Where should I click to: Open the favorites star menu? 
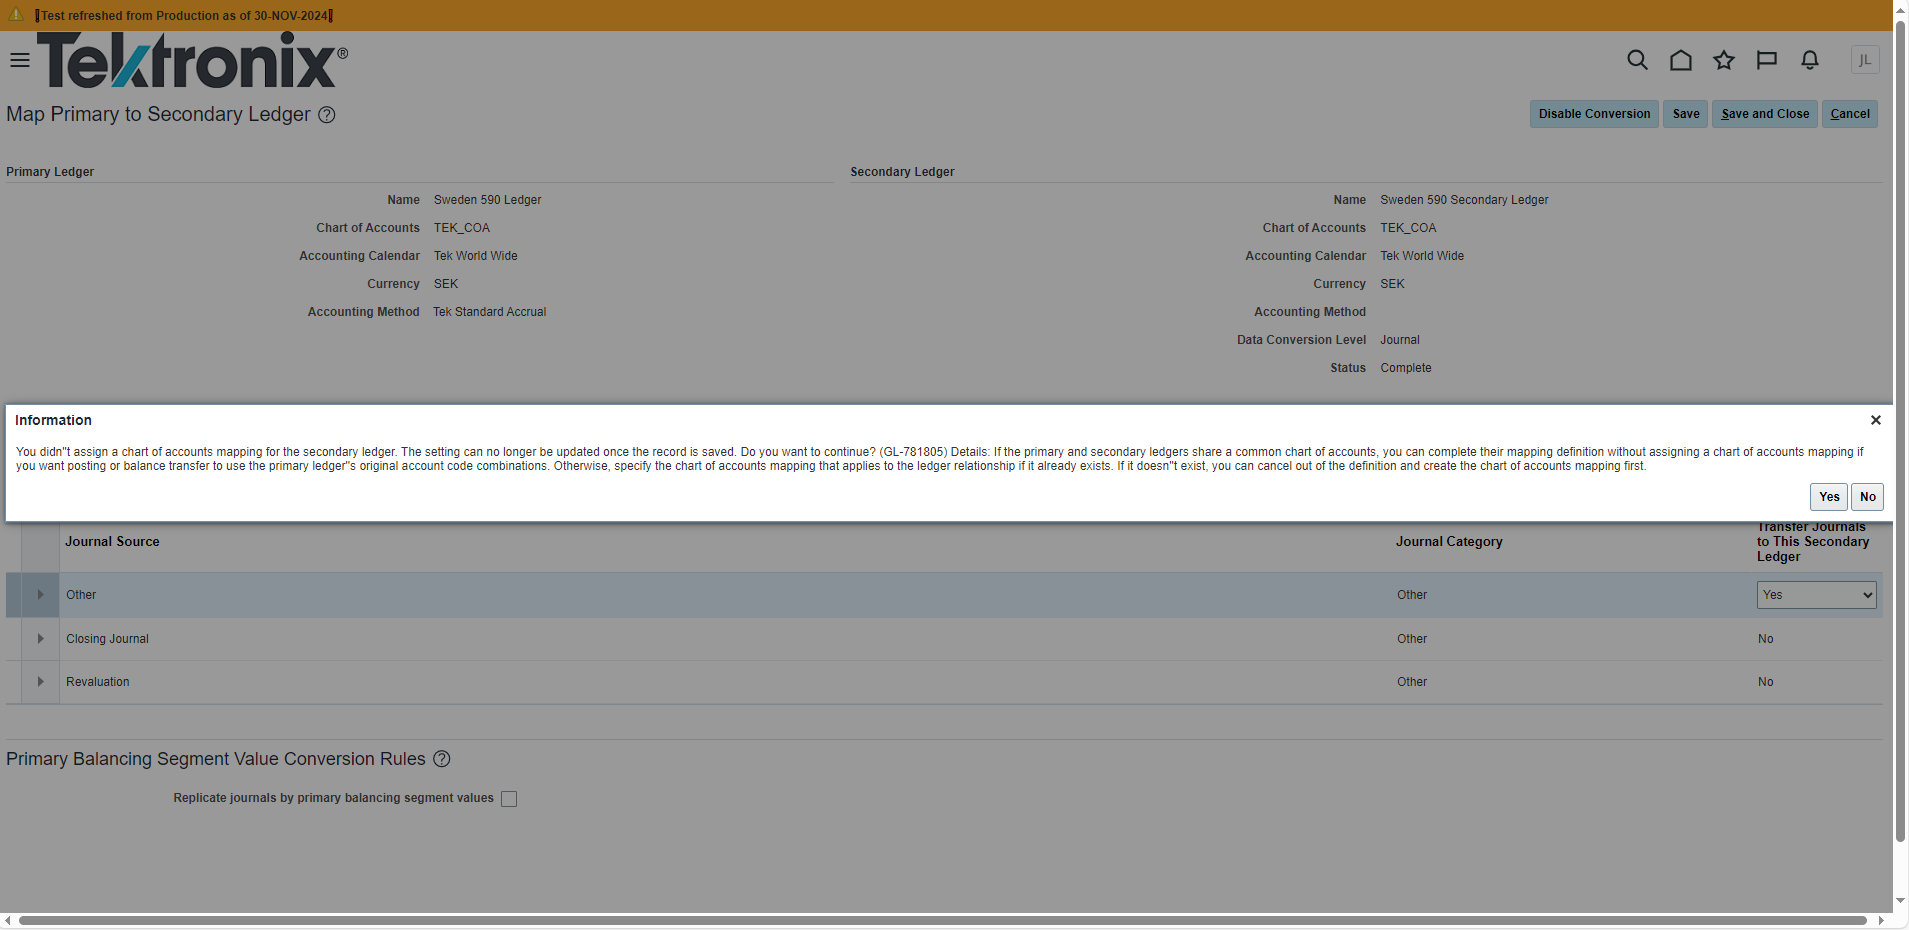(x=1722, y=60)
